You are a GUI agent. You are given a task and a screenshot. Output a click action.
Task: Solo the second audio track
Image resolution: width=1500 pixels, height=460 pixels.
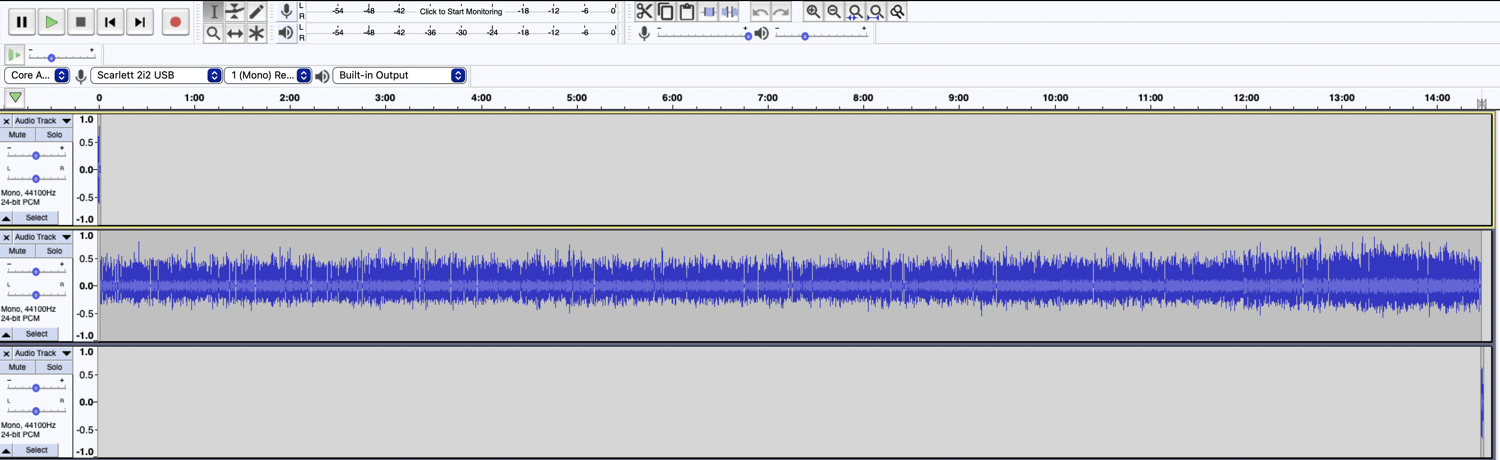pyautogui.click(x=54, y=251)
